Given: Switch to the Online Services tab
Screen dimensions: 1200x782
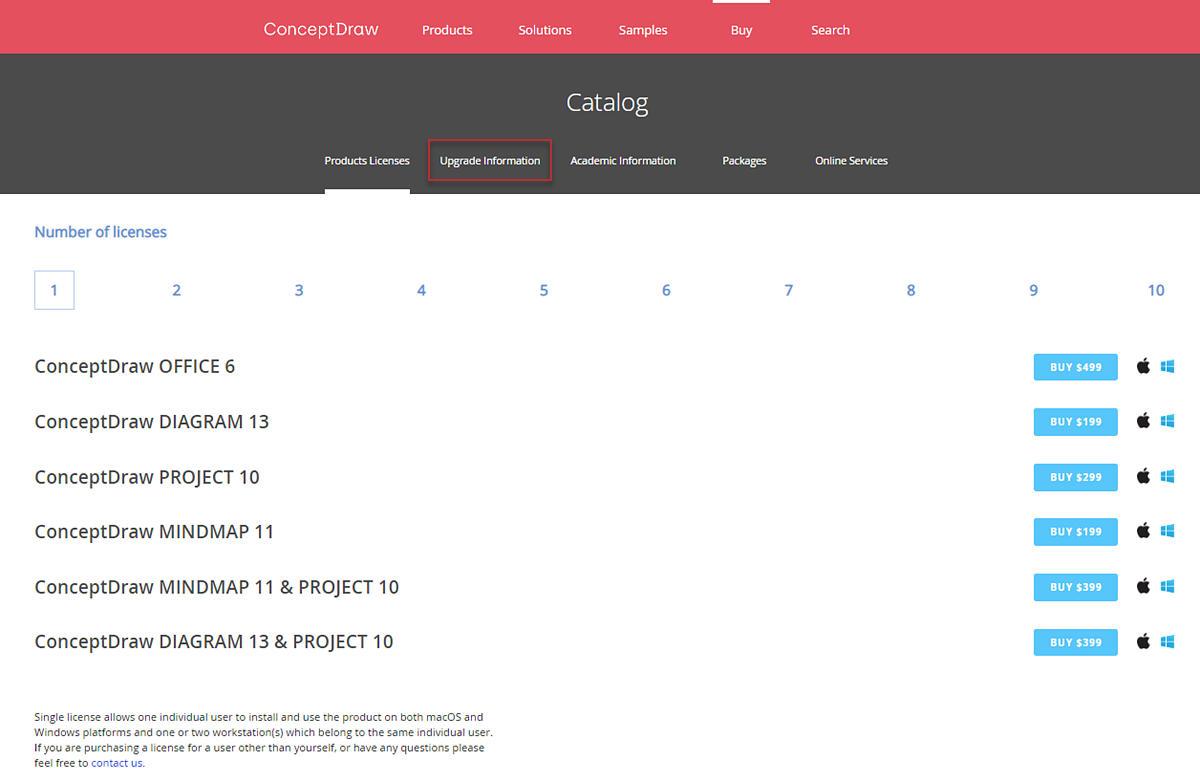Looking at the screenshot, I should (x=851, y=161).
